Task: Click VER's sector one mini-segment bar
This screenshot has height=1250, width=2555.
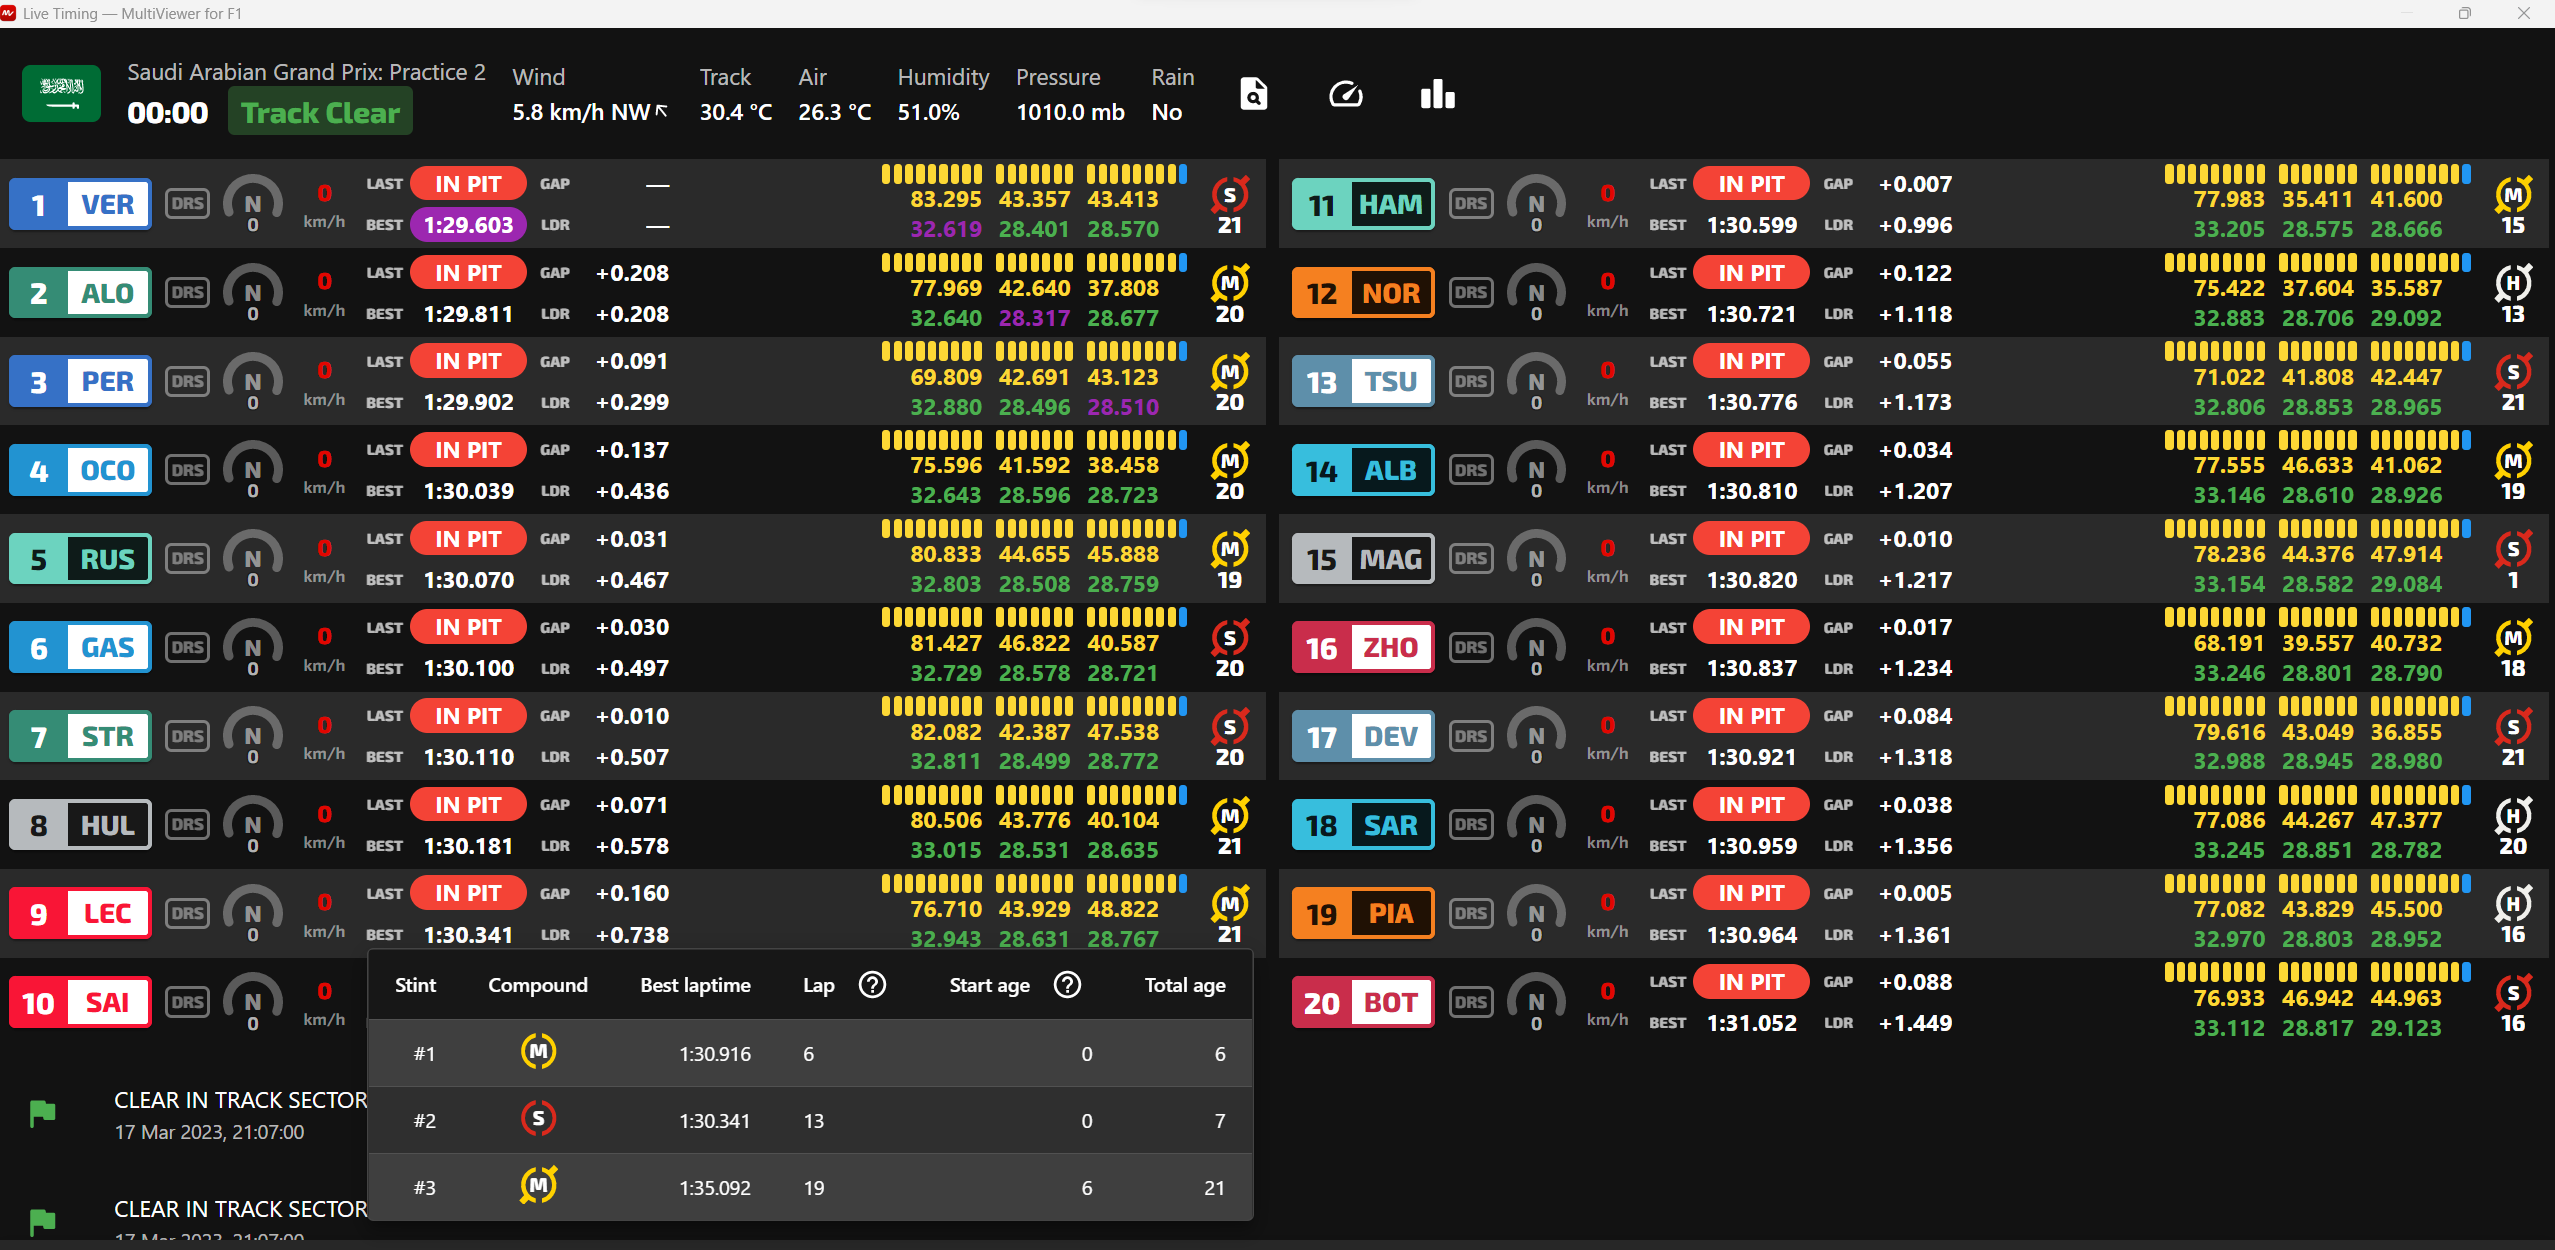Action: pos(930,172)
